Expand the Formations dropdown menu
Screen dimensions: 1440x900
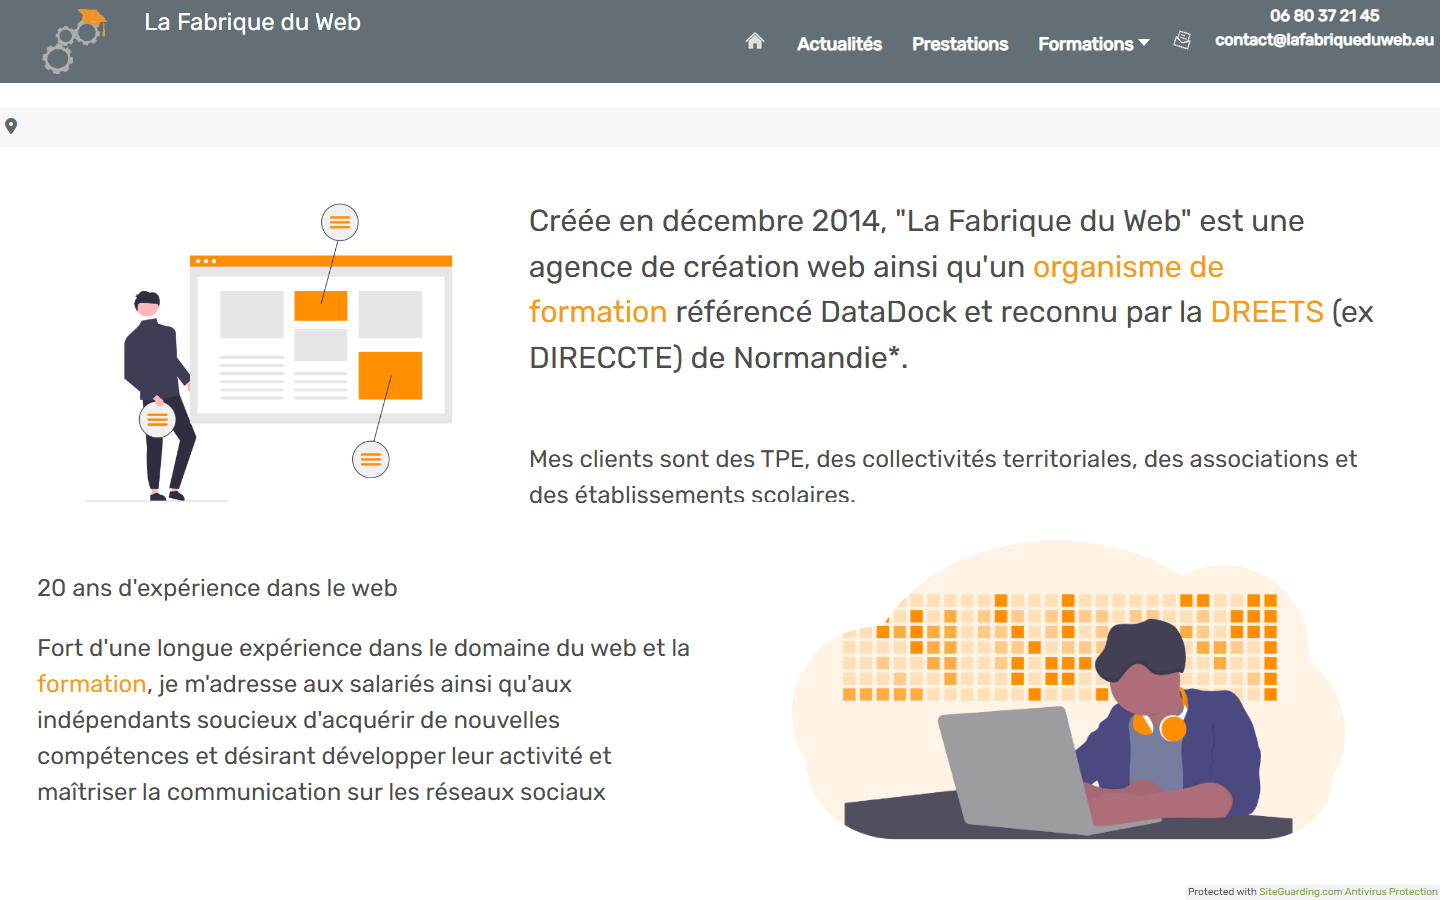tap(1093, 44)
